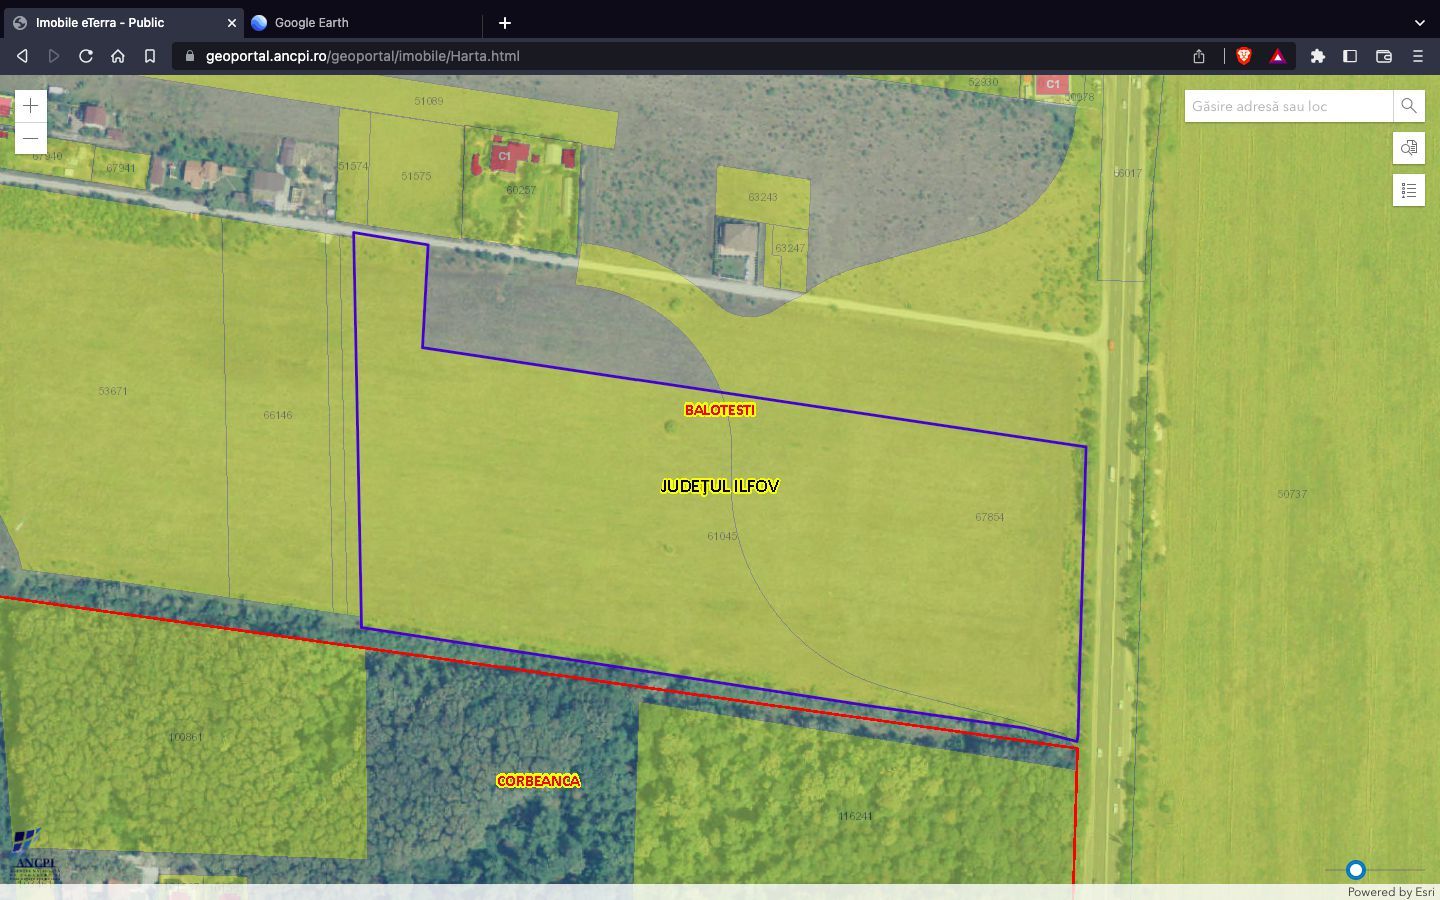Viewport: 1440px width, 900px height.
Task: Open Brave Shields lion icon
Action: 1244,56
